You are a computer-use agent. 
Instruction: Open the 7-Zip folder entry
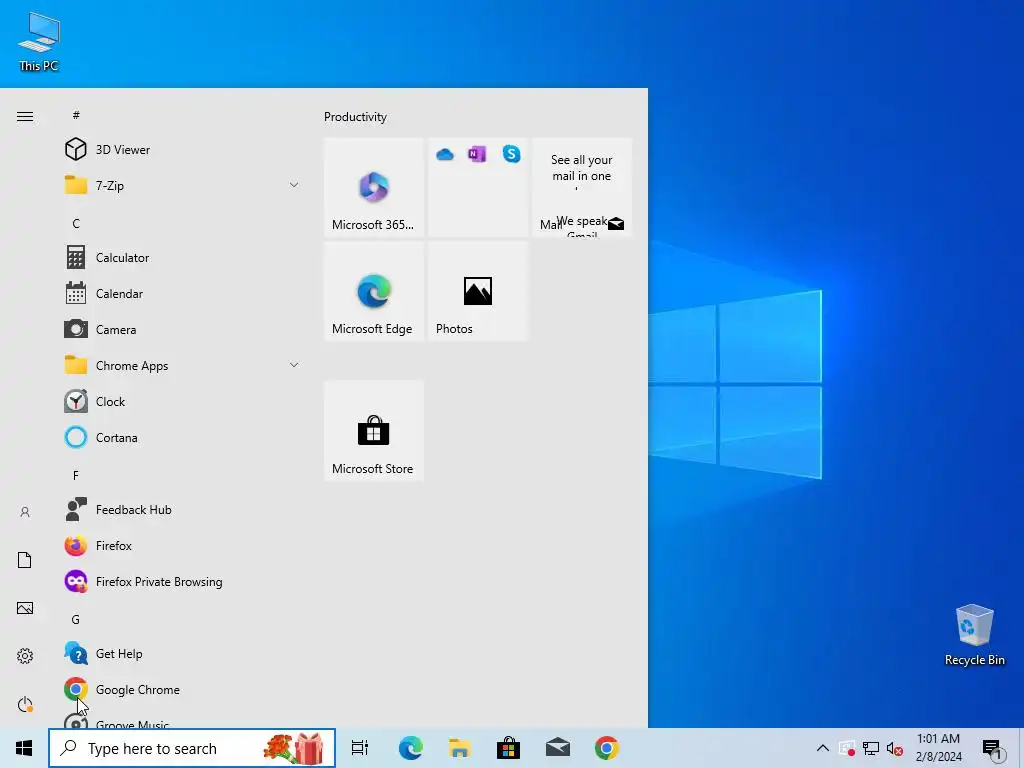point(182,185)
